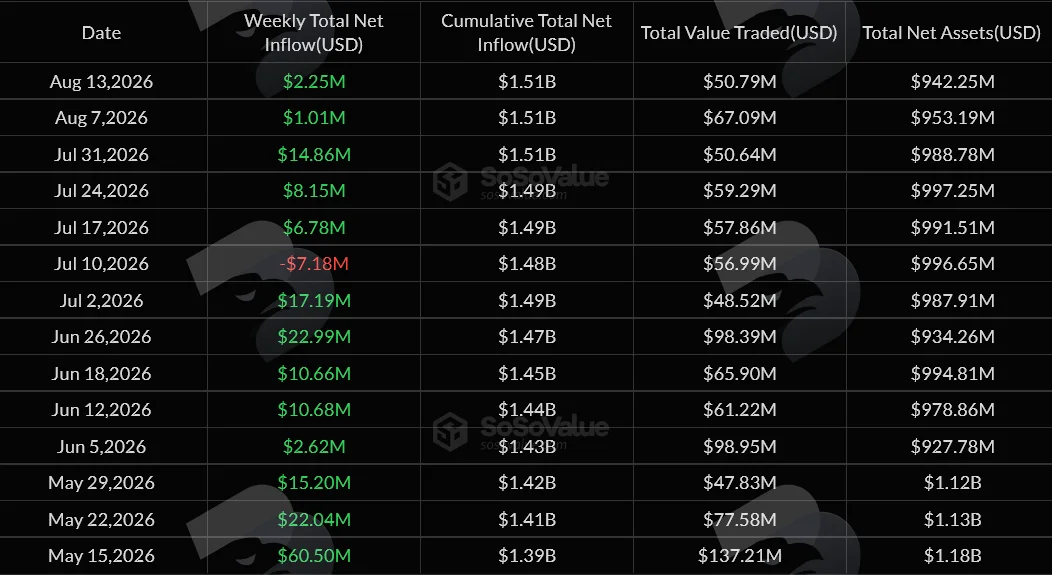This screenshot has height=575, width=1052.
Task: Select the Jun 5,2026 date cell
Action: pyautogui.click(x=101, y=446)
